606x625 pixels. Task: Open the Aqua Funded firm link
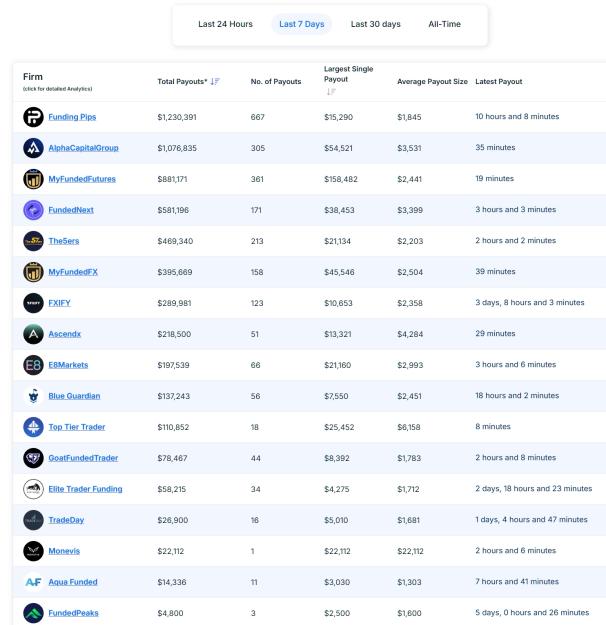pyautogui.click(x=73, y=582)
